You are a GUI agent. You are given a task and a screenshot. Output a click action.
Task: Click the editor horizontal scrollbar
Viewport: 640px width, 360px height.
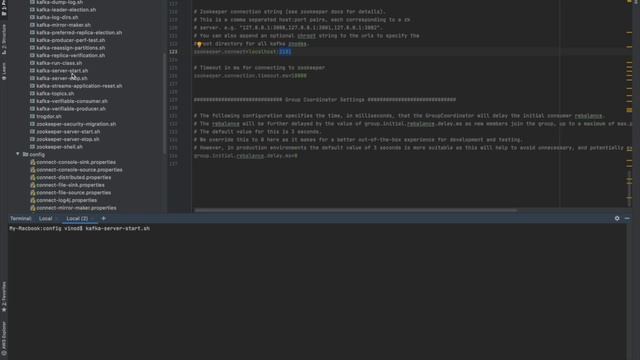356,210
